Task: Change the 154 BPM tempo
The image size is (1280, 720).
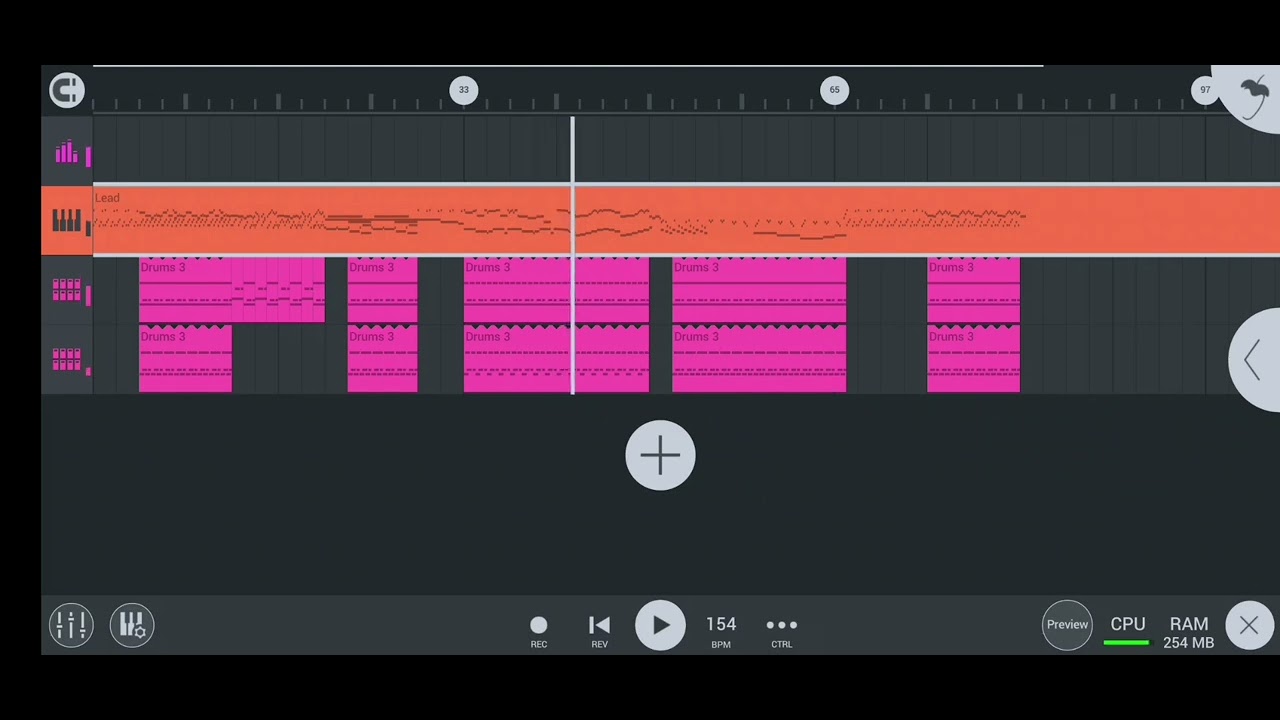Action: pos(721,631)
